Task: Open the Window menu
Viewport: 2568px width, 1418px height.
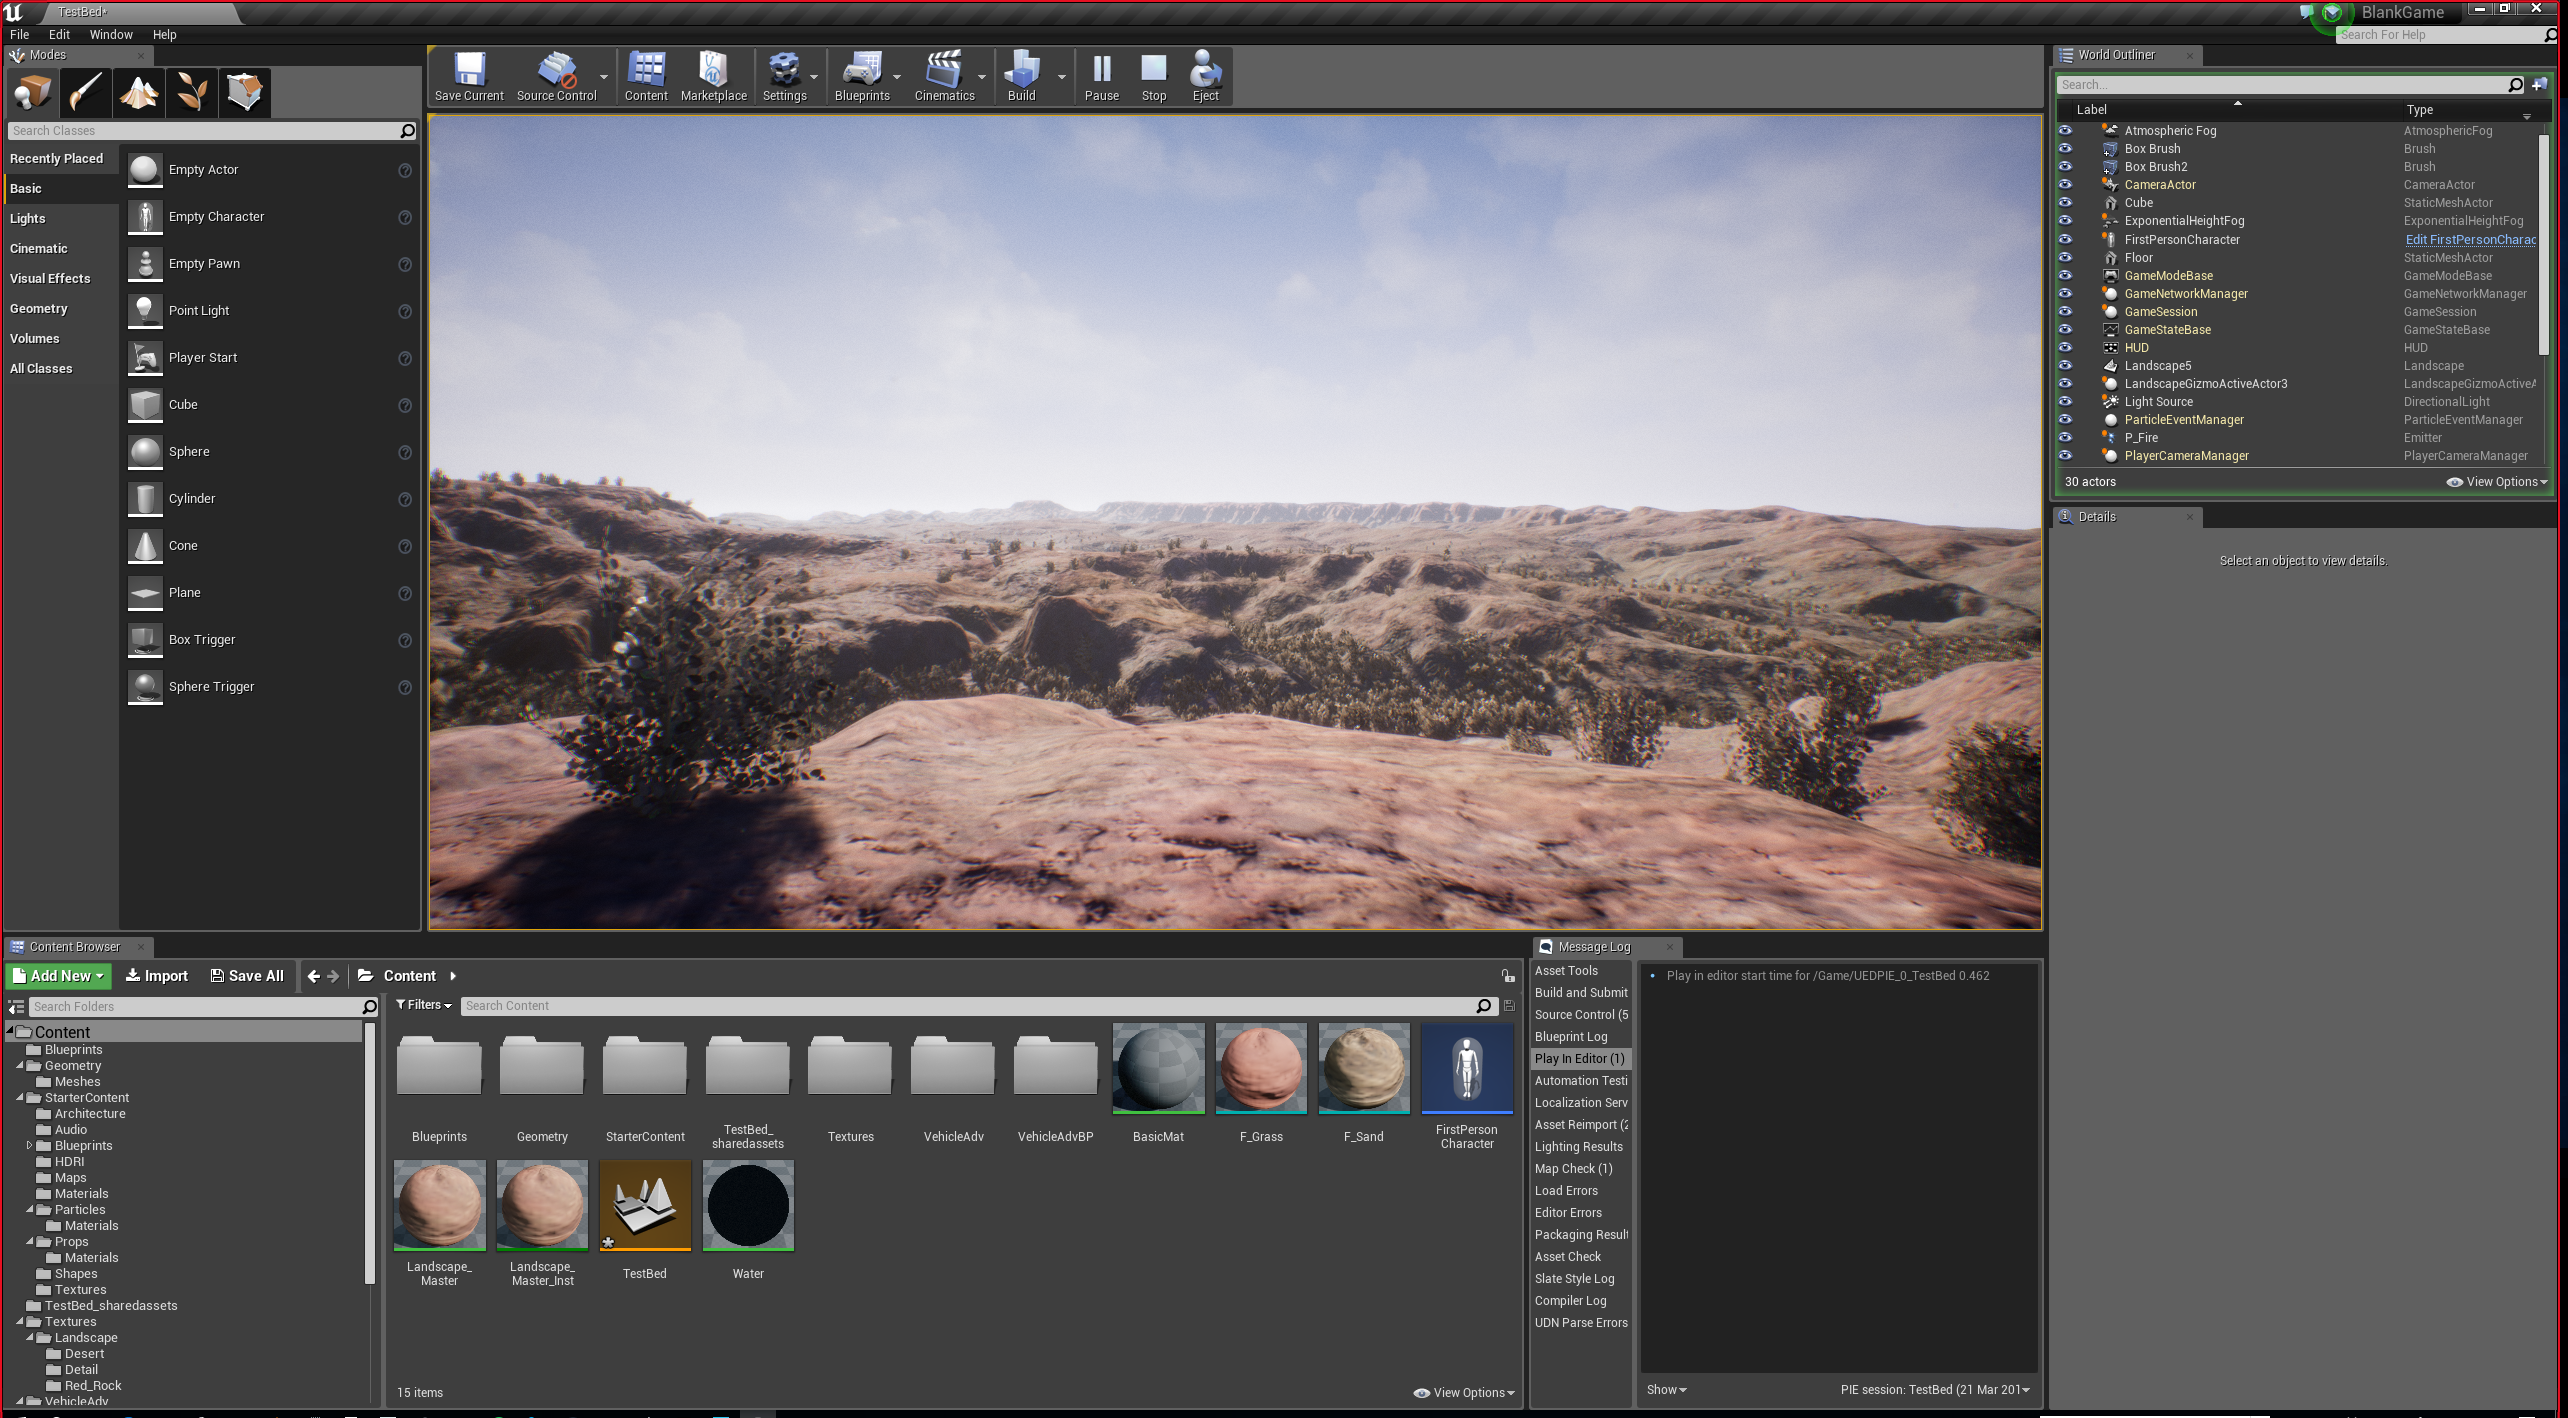Action: (x=111, y=34)
